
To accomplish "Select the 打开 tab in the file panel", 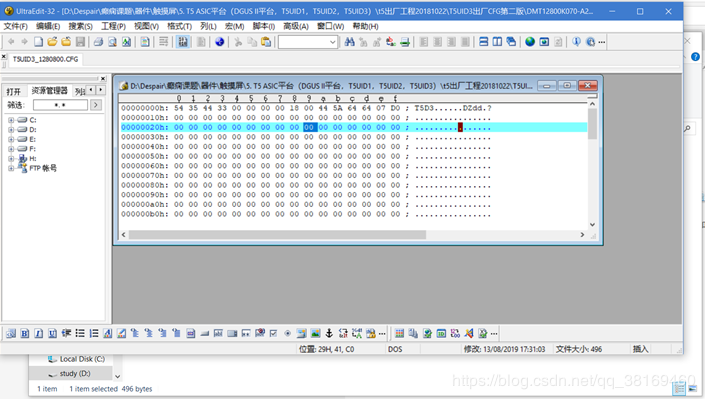I will (13, 91).
